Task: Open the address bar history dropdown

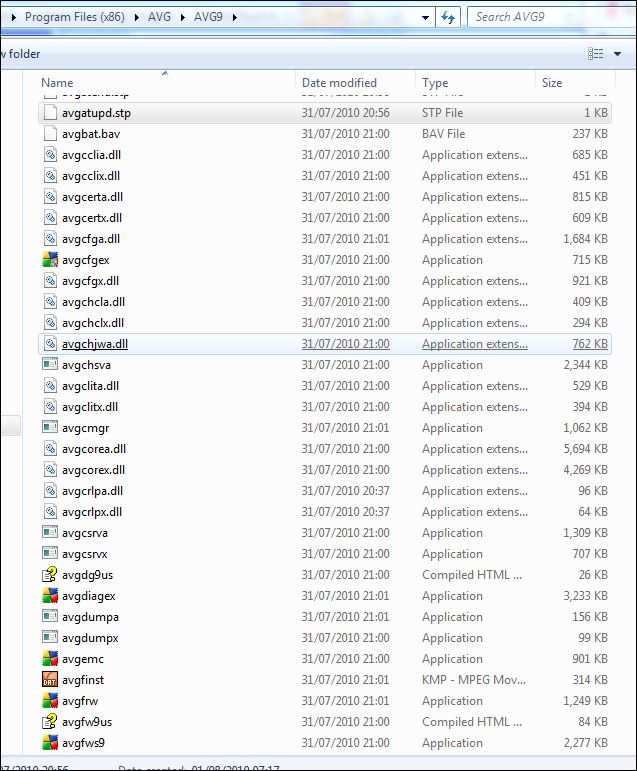Action: tap(425, 18)
